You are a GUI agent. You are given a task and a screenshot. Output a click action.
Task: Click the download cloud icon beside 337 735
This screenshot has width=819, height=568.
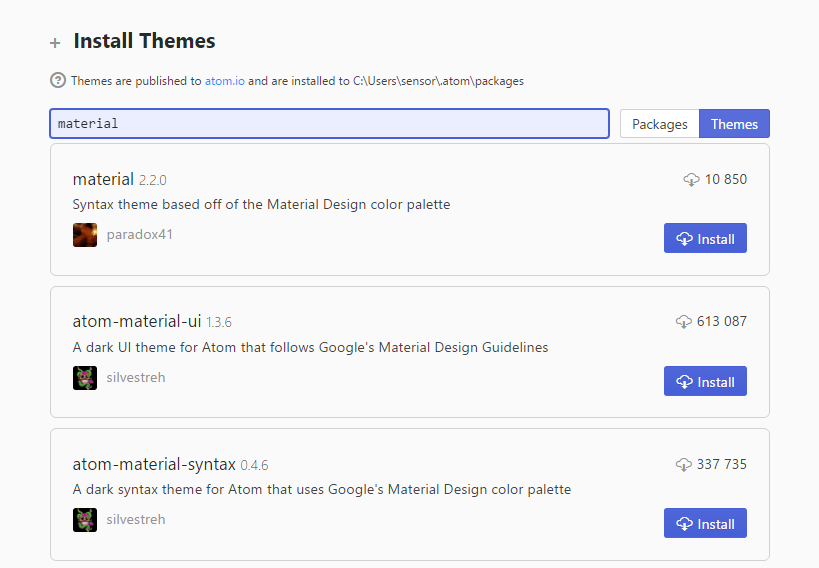pos(684,464)
